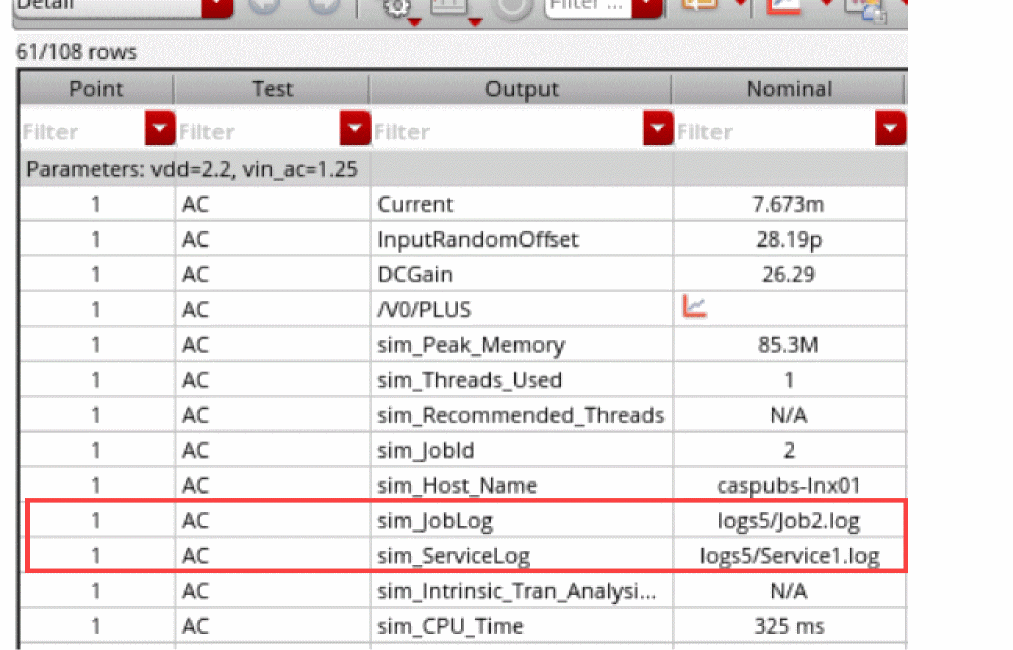Open the logs5/Job2.log link
Screen dimensions: 1013x650
click(789, 520)
